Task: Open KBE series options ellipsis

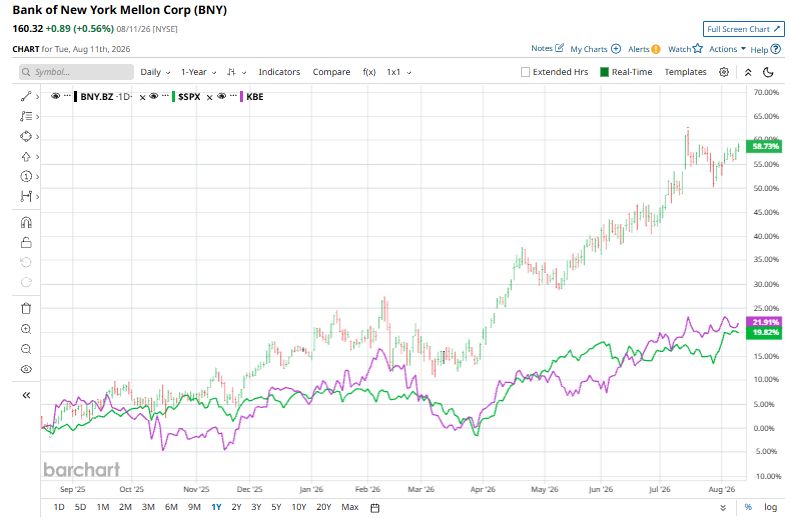Action: click(x=233, y=95)
